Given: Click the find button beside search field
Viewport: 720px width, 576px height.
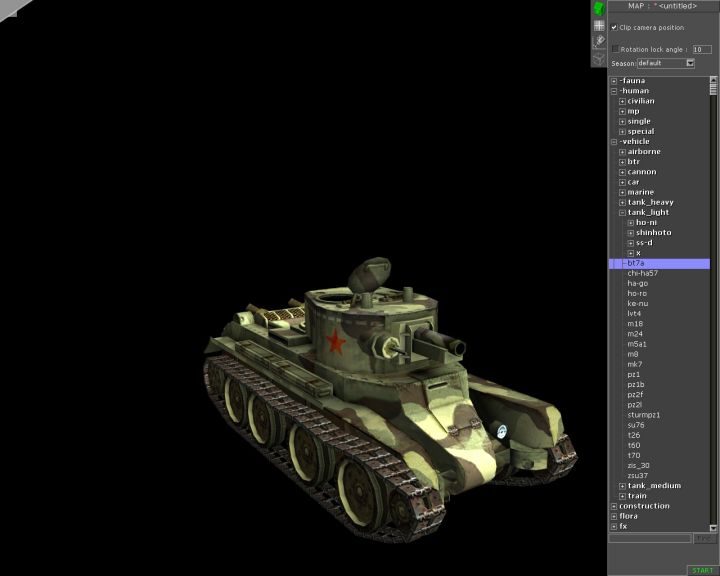Looking at the screenshot, I should click(705, 538).
